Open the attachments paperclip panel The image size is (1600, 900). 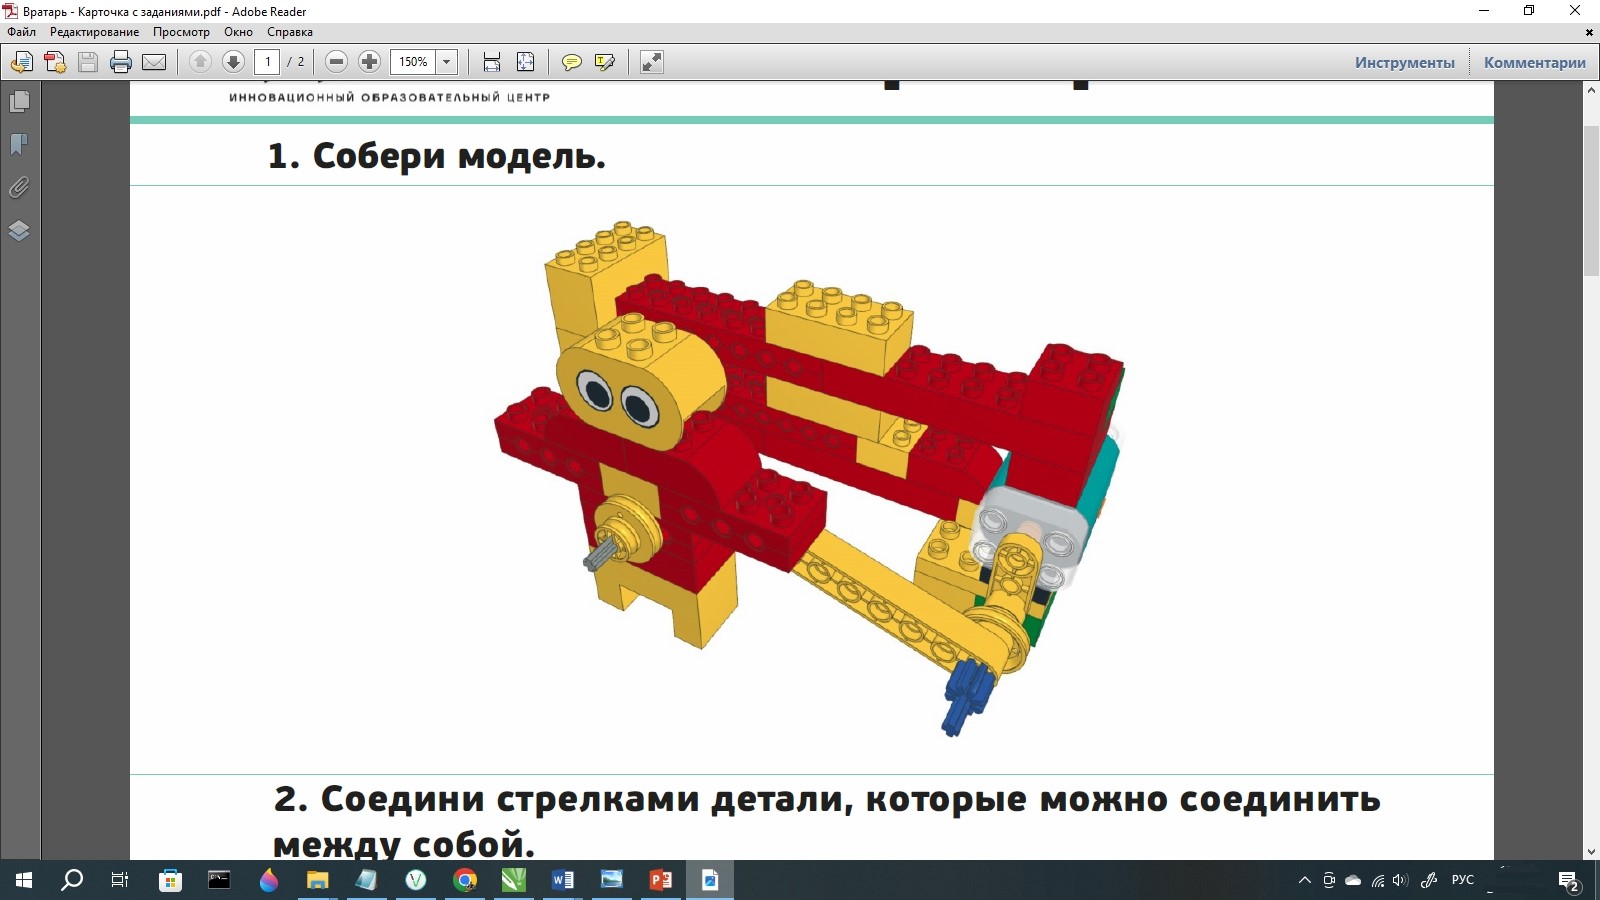point(19,188)
